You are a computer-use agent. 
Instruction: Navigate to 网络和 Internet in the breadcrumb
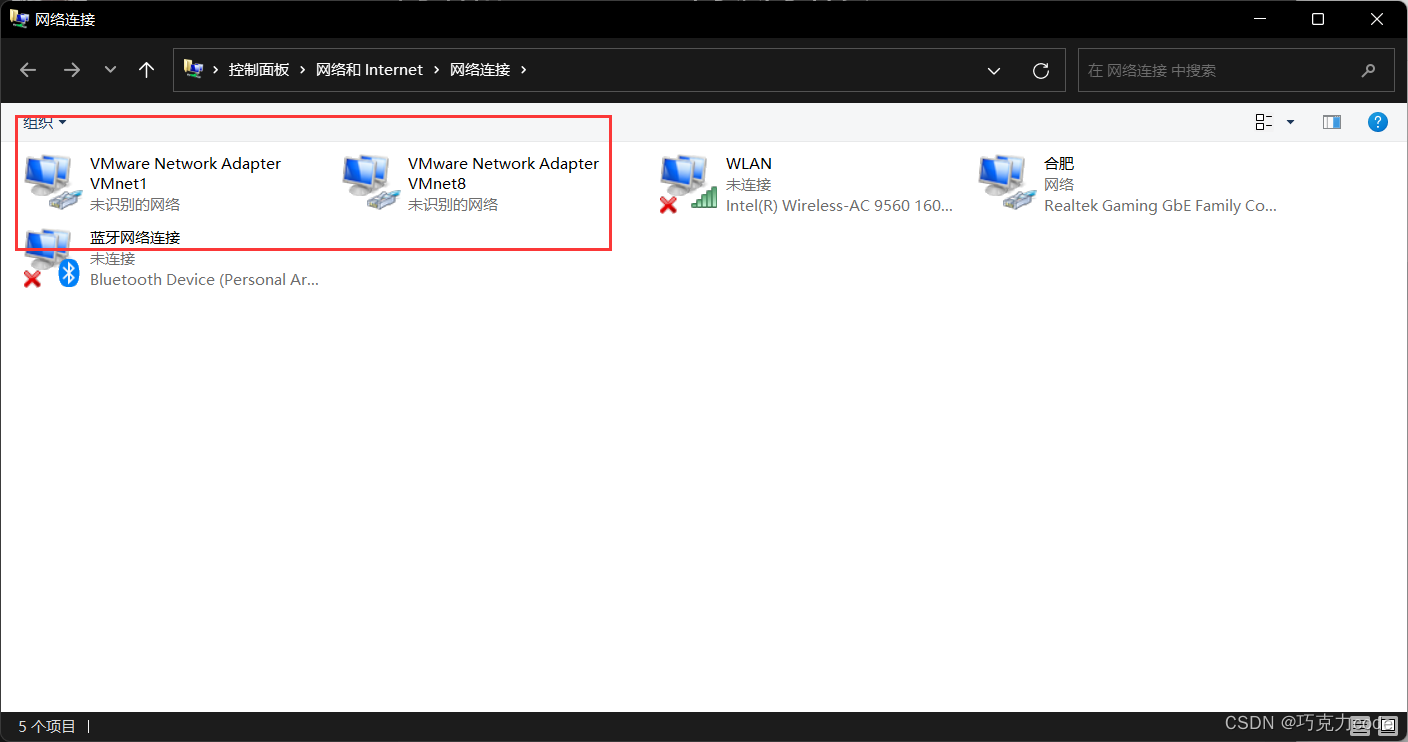coord(370,70)
